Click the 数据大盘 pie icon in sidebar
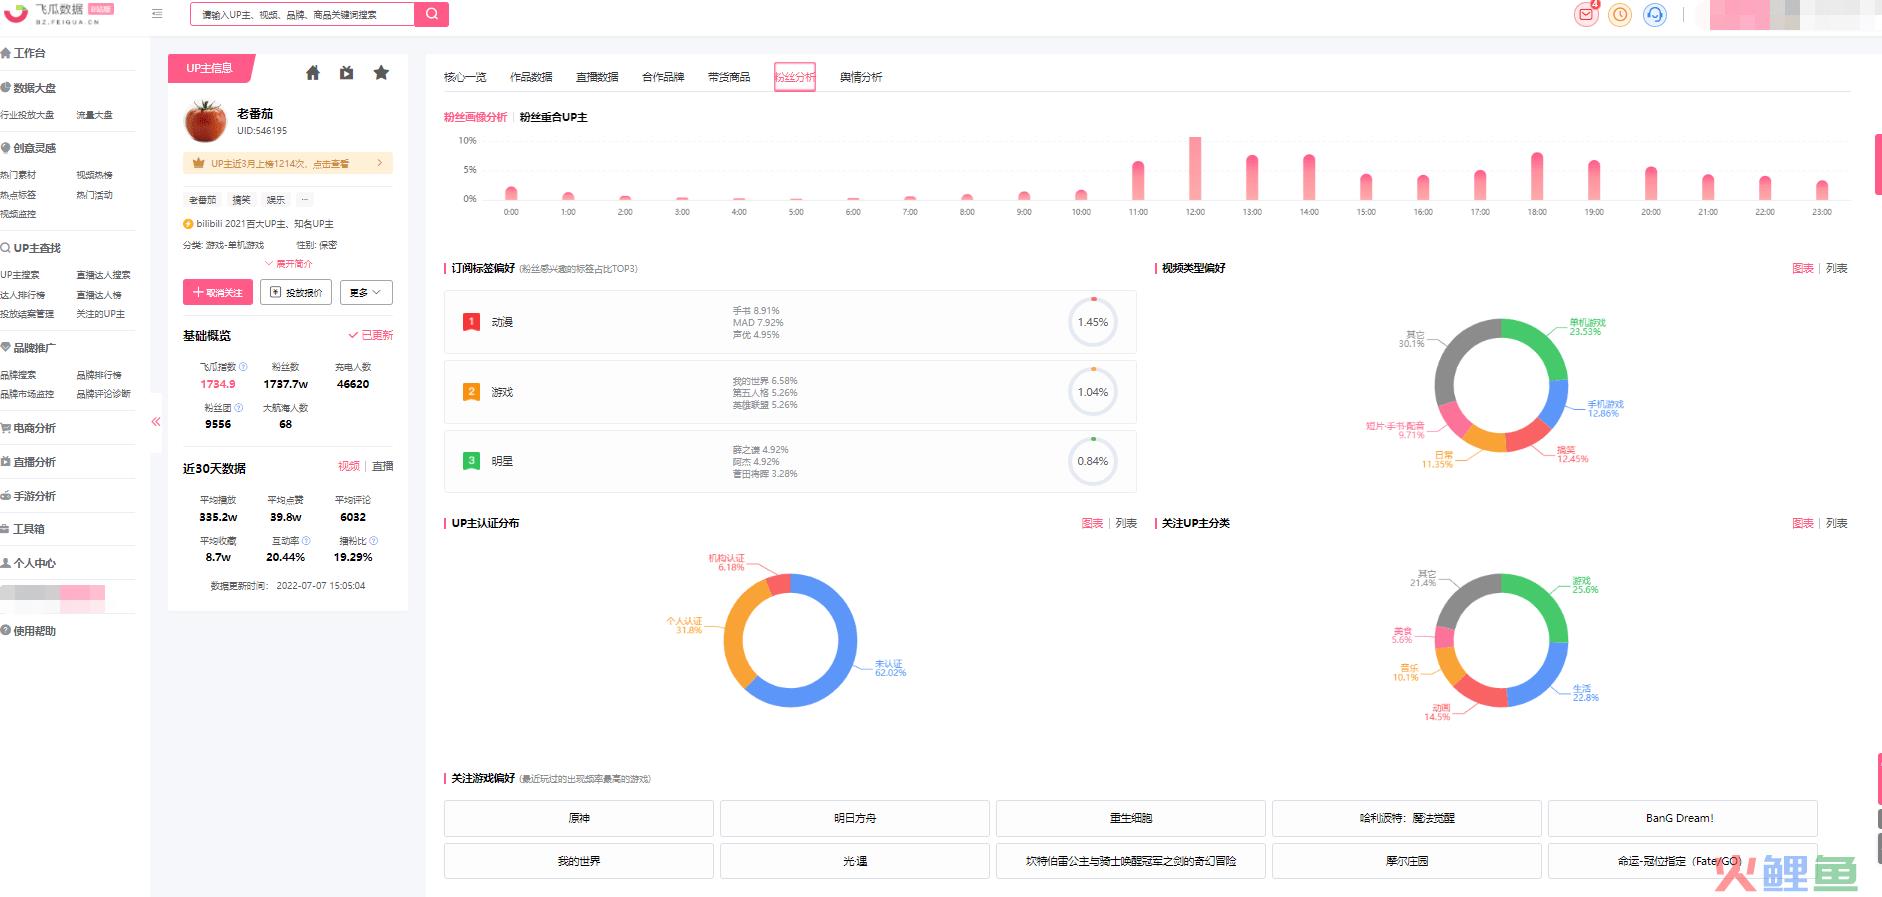Screen dimensions: 1882x897 6,88
